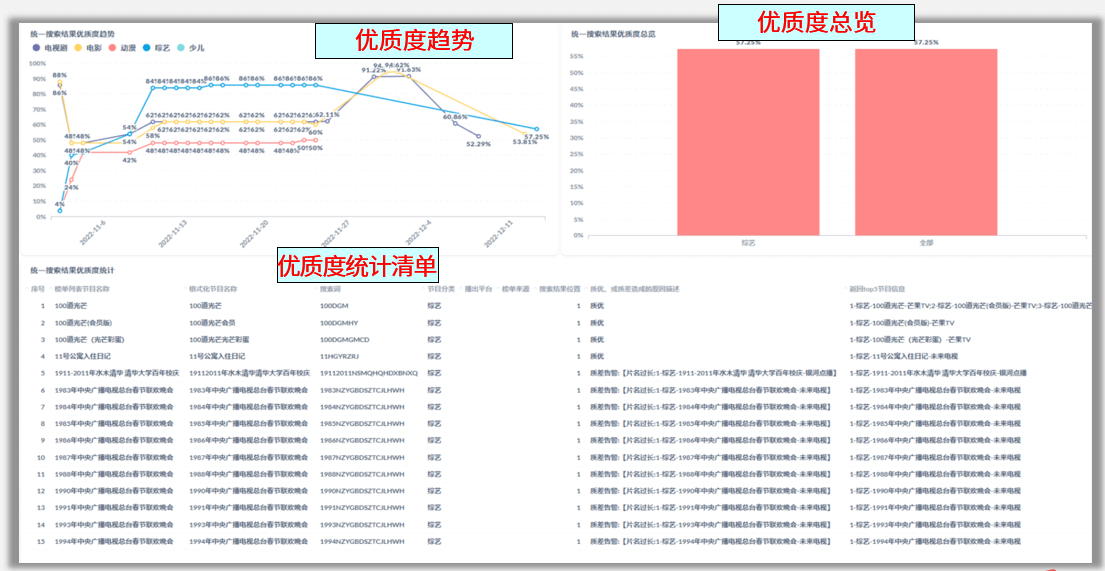Toggle the 少儿 legend series
The width and height of the screenshot is (1105, 571).
click(196, 47)
